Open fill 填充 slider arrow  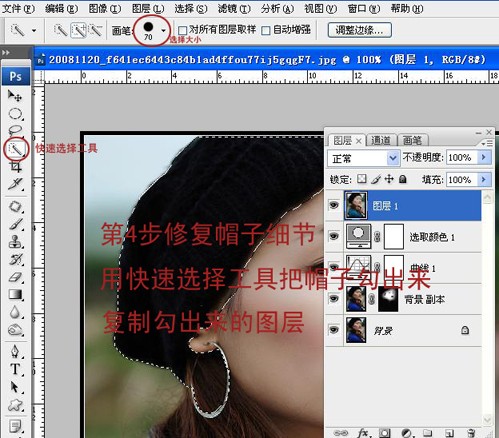484,180
